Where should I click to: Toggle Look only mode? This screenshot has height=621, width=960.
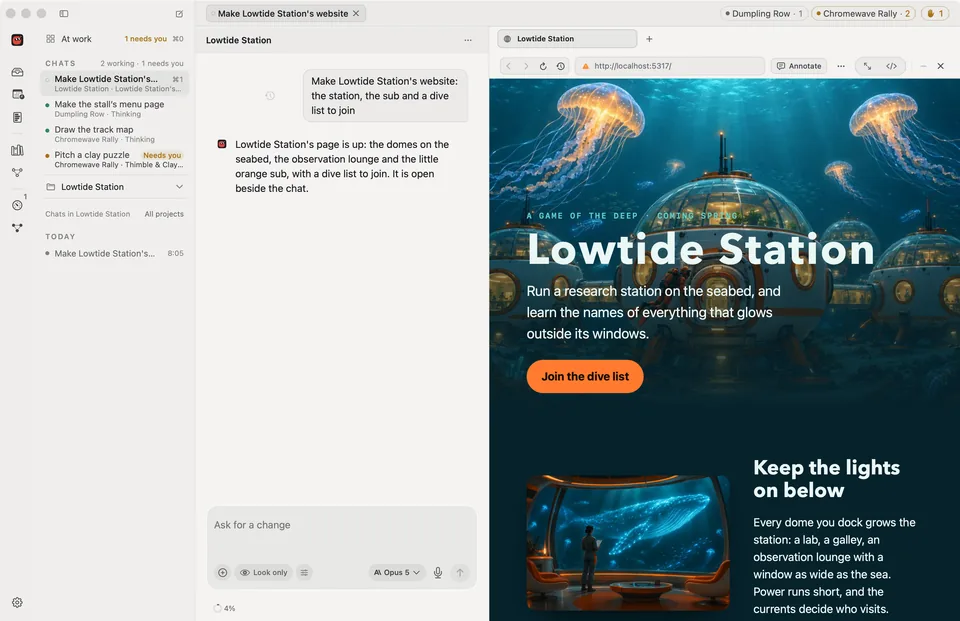[x=263, y=573]
